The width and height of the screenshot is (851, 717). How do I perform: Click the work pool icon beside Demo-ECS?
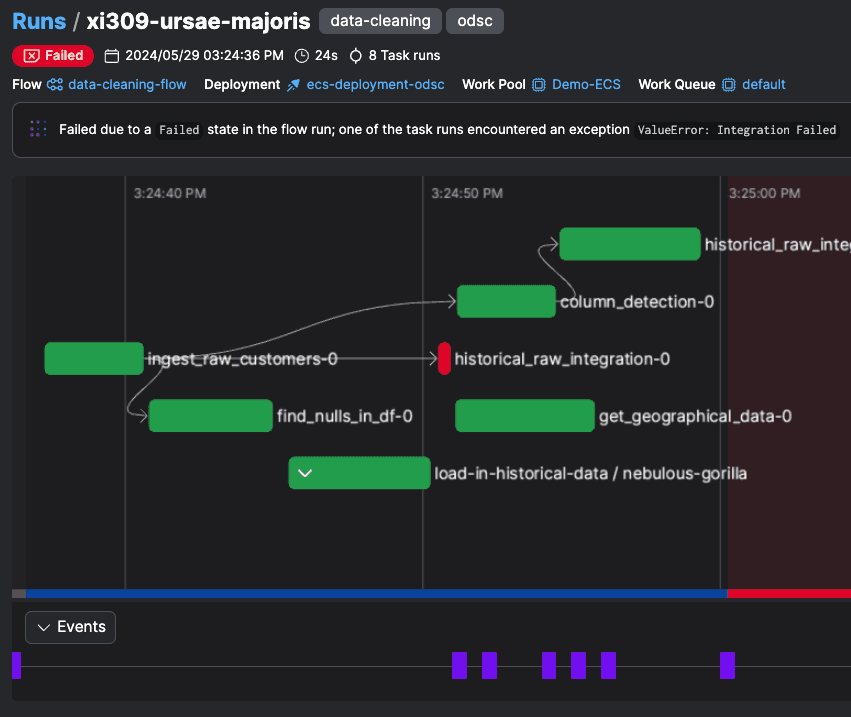click(539, 85)
